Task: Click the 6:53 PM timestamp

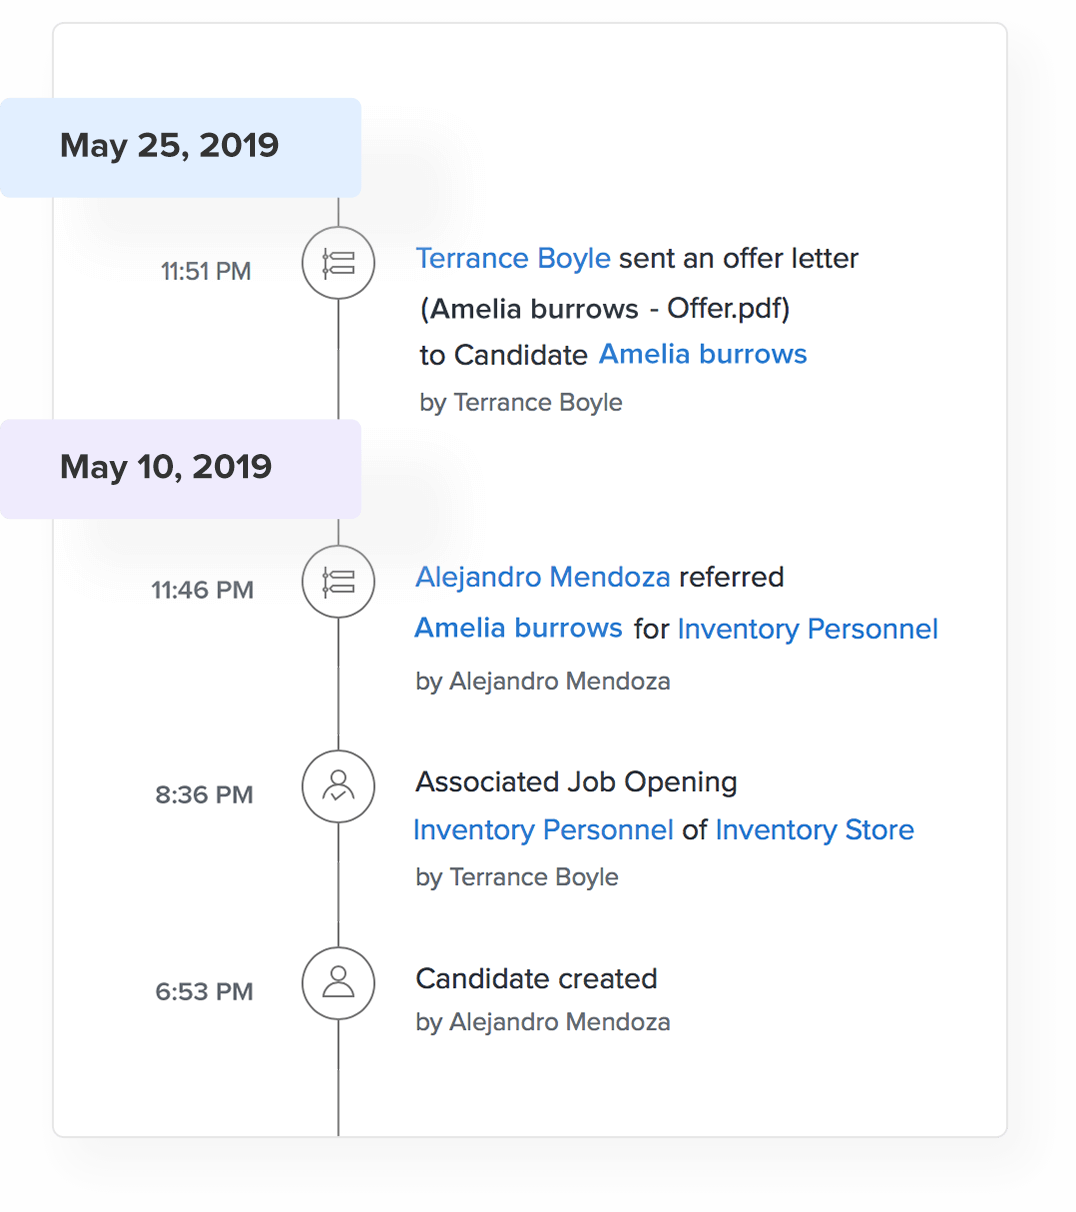Action: coord(204,992)
